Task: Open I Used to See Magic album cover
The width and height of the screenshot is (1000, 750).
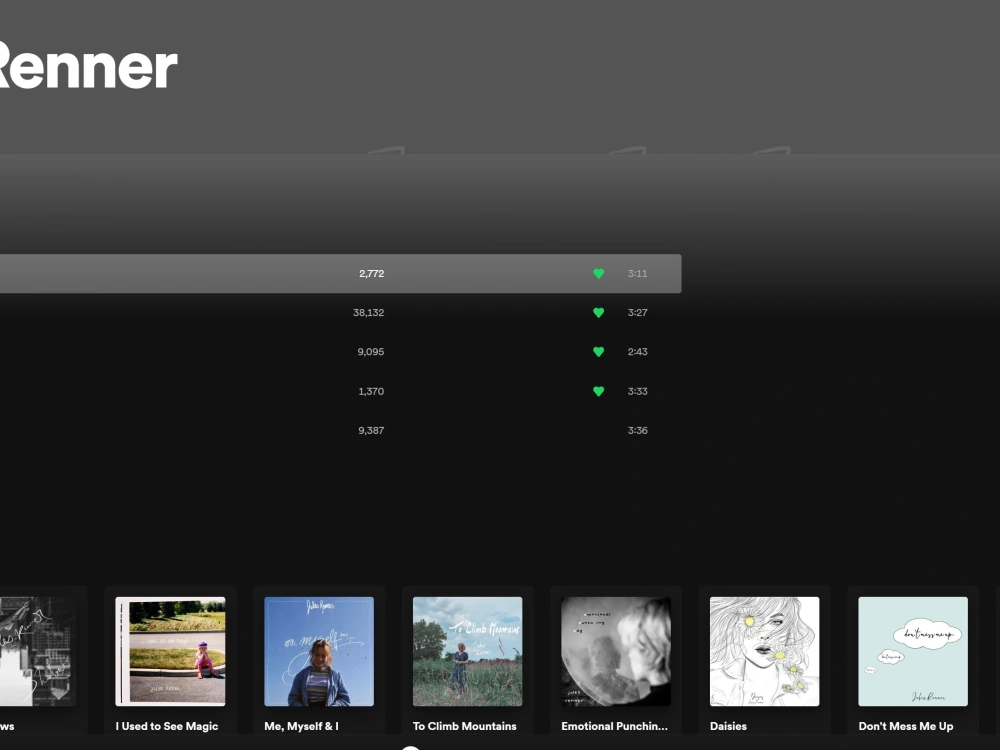Action: coord(170,651)
